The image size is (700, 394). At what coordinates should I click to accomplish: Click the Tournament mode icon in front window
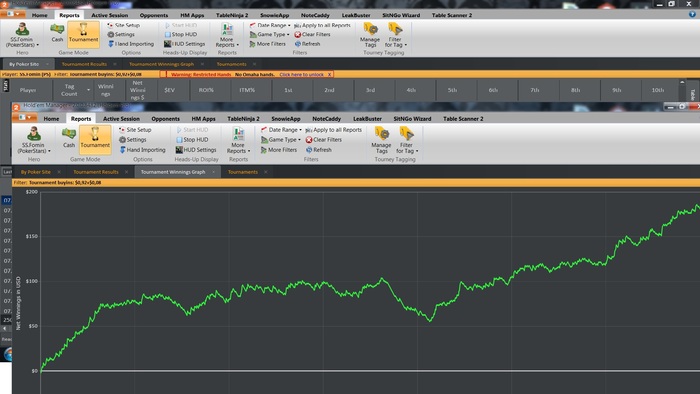pos(95,139)
